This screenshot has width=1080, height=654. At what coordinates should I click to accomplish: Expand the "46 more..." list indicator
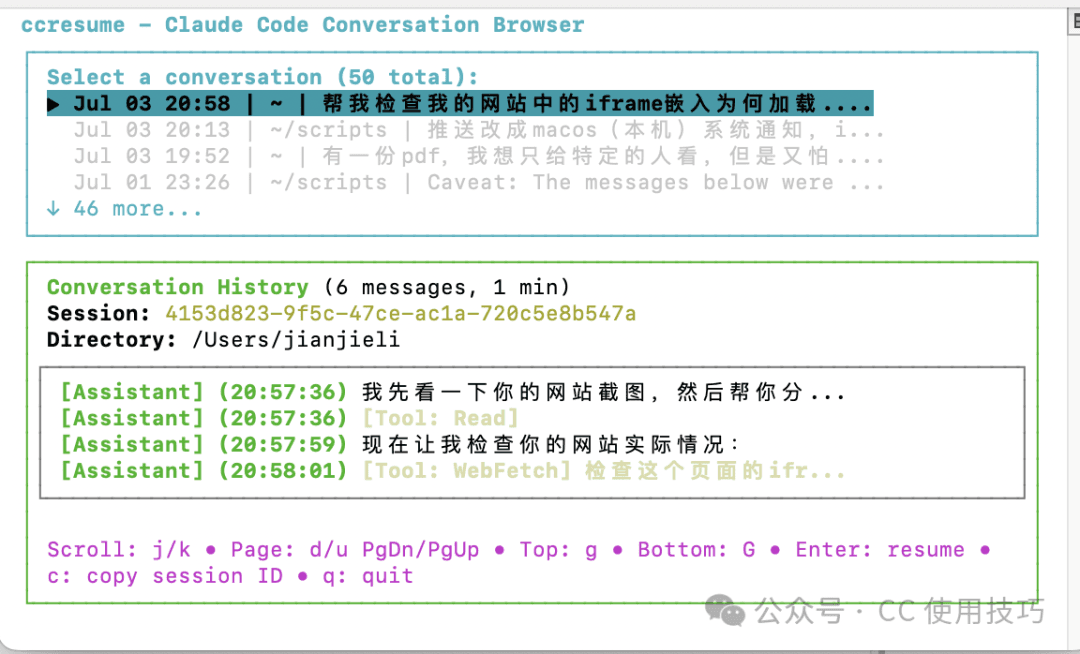pyautogui.click(x=124, y=209)
